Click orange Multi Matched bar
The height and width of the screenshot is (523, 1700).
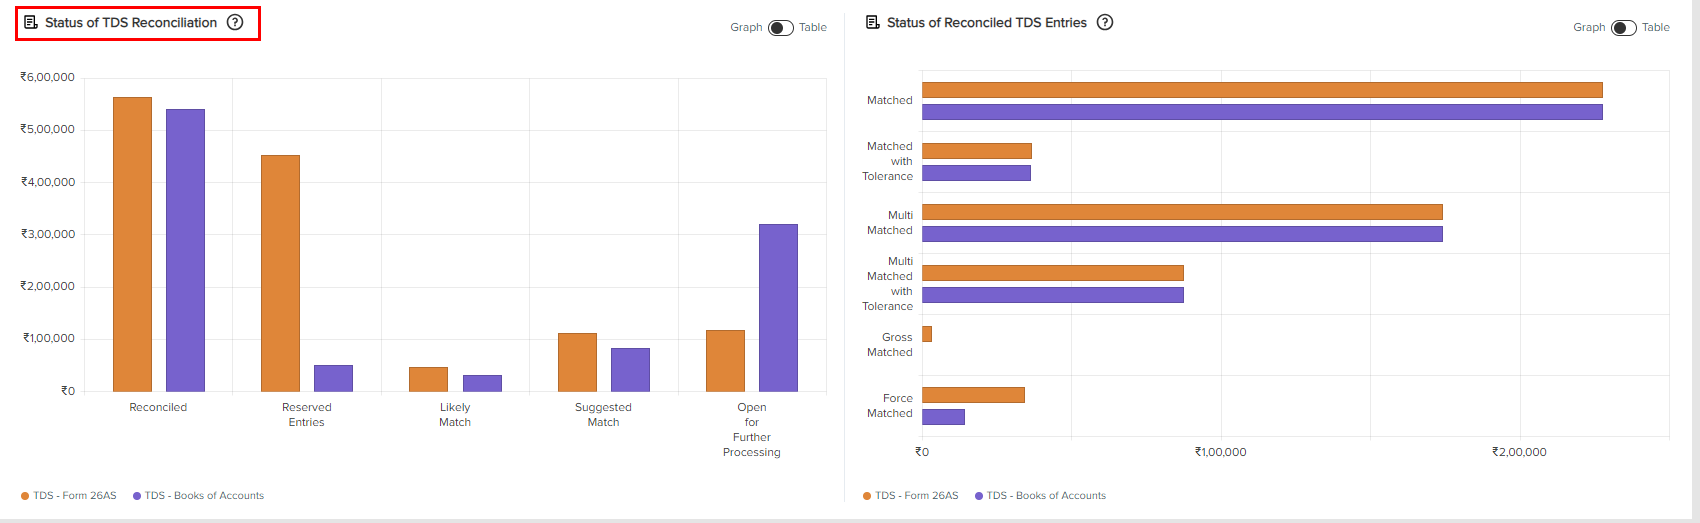(x=1182, y=212)
